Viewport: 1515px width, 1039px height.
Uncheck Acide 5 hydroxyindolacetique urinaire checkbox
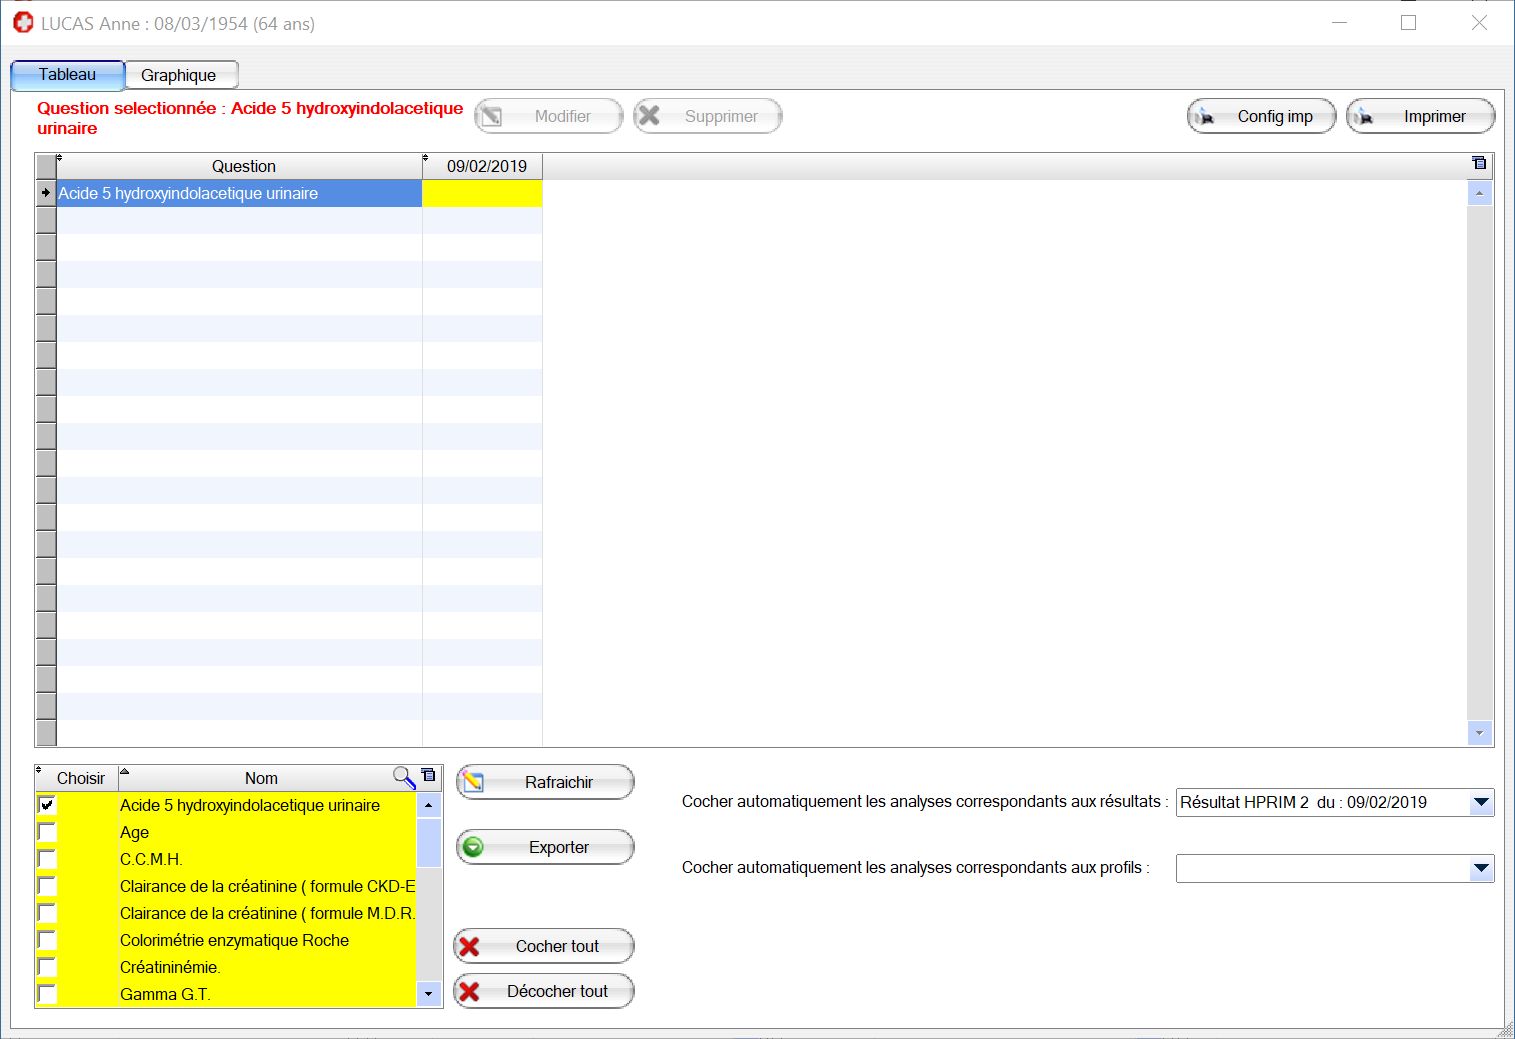point(47,805)
